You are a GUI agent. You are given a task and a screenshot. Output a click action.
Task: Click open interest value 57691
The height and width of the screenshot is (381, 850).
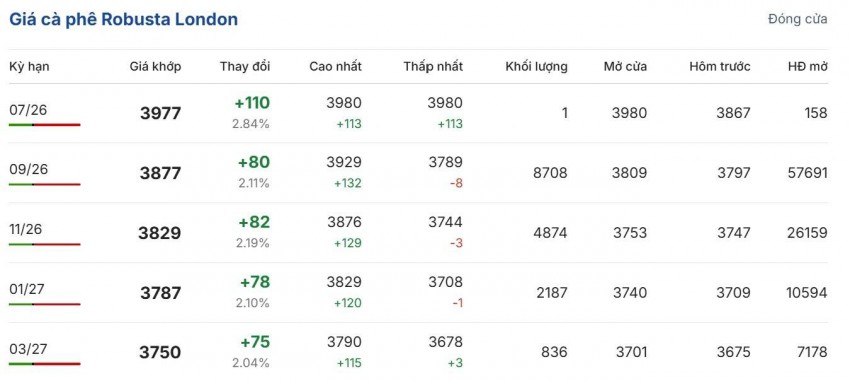[x=807, y=173]
